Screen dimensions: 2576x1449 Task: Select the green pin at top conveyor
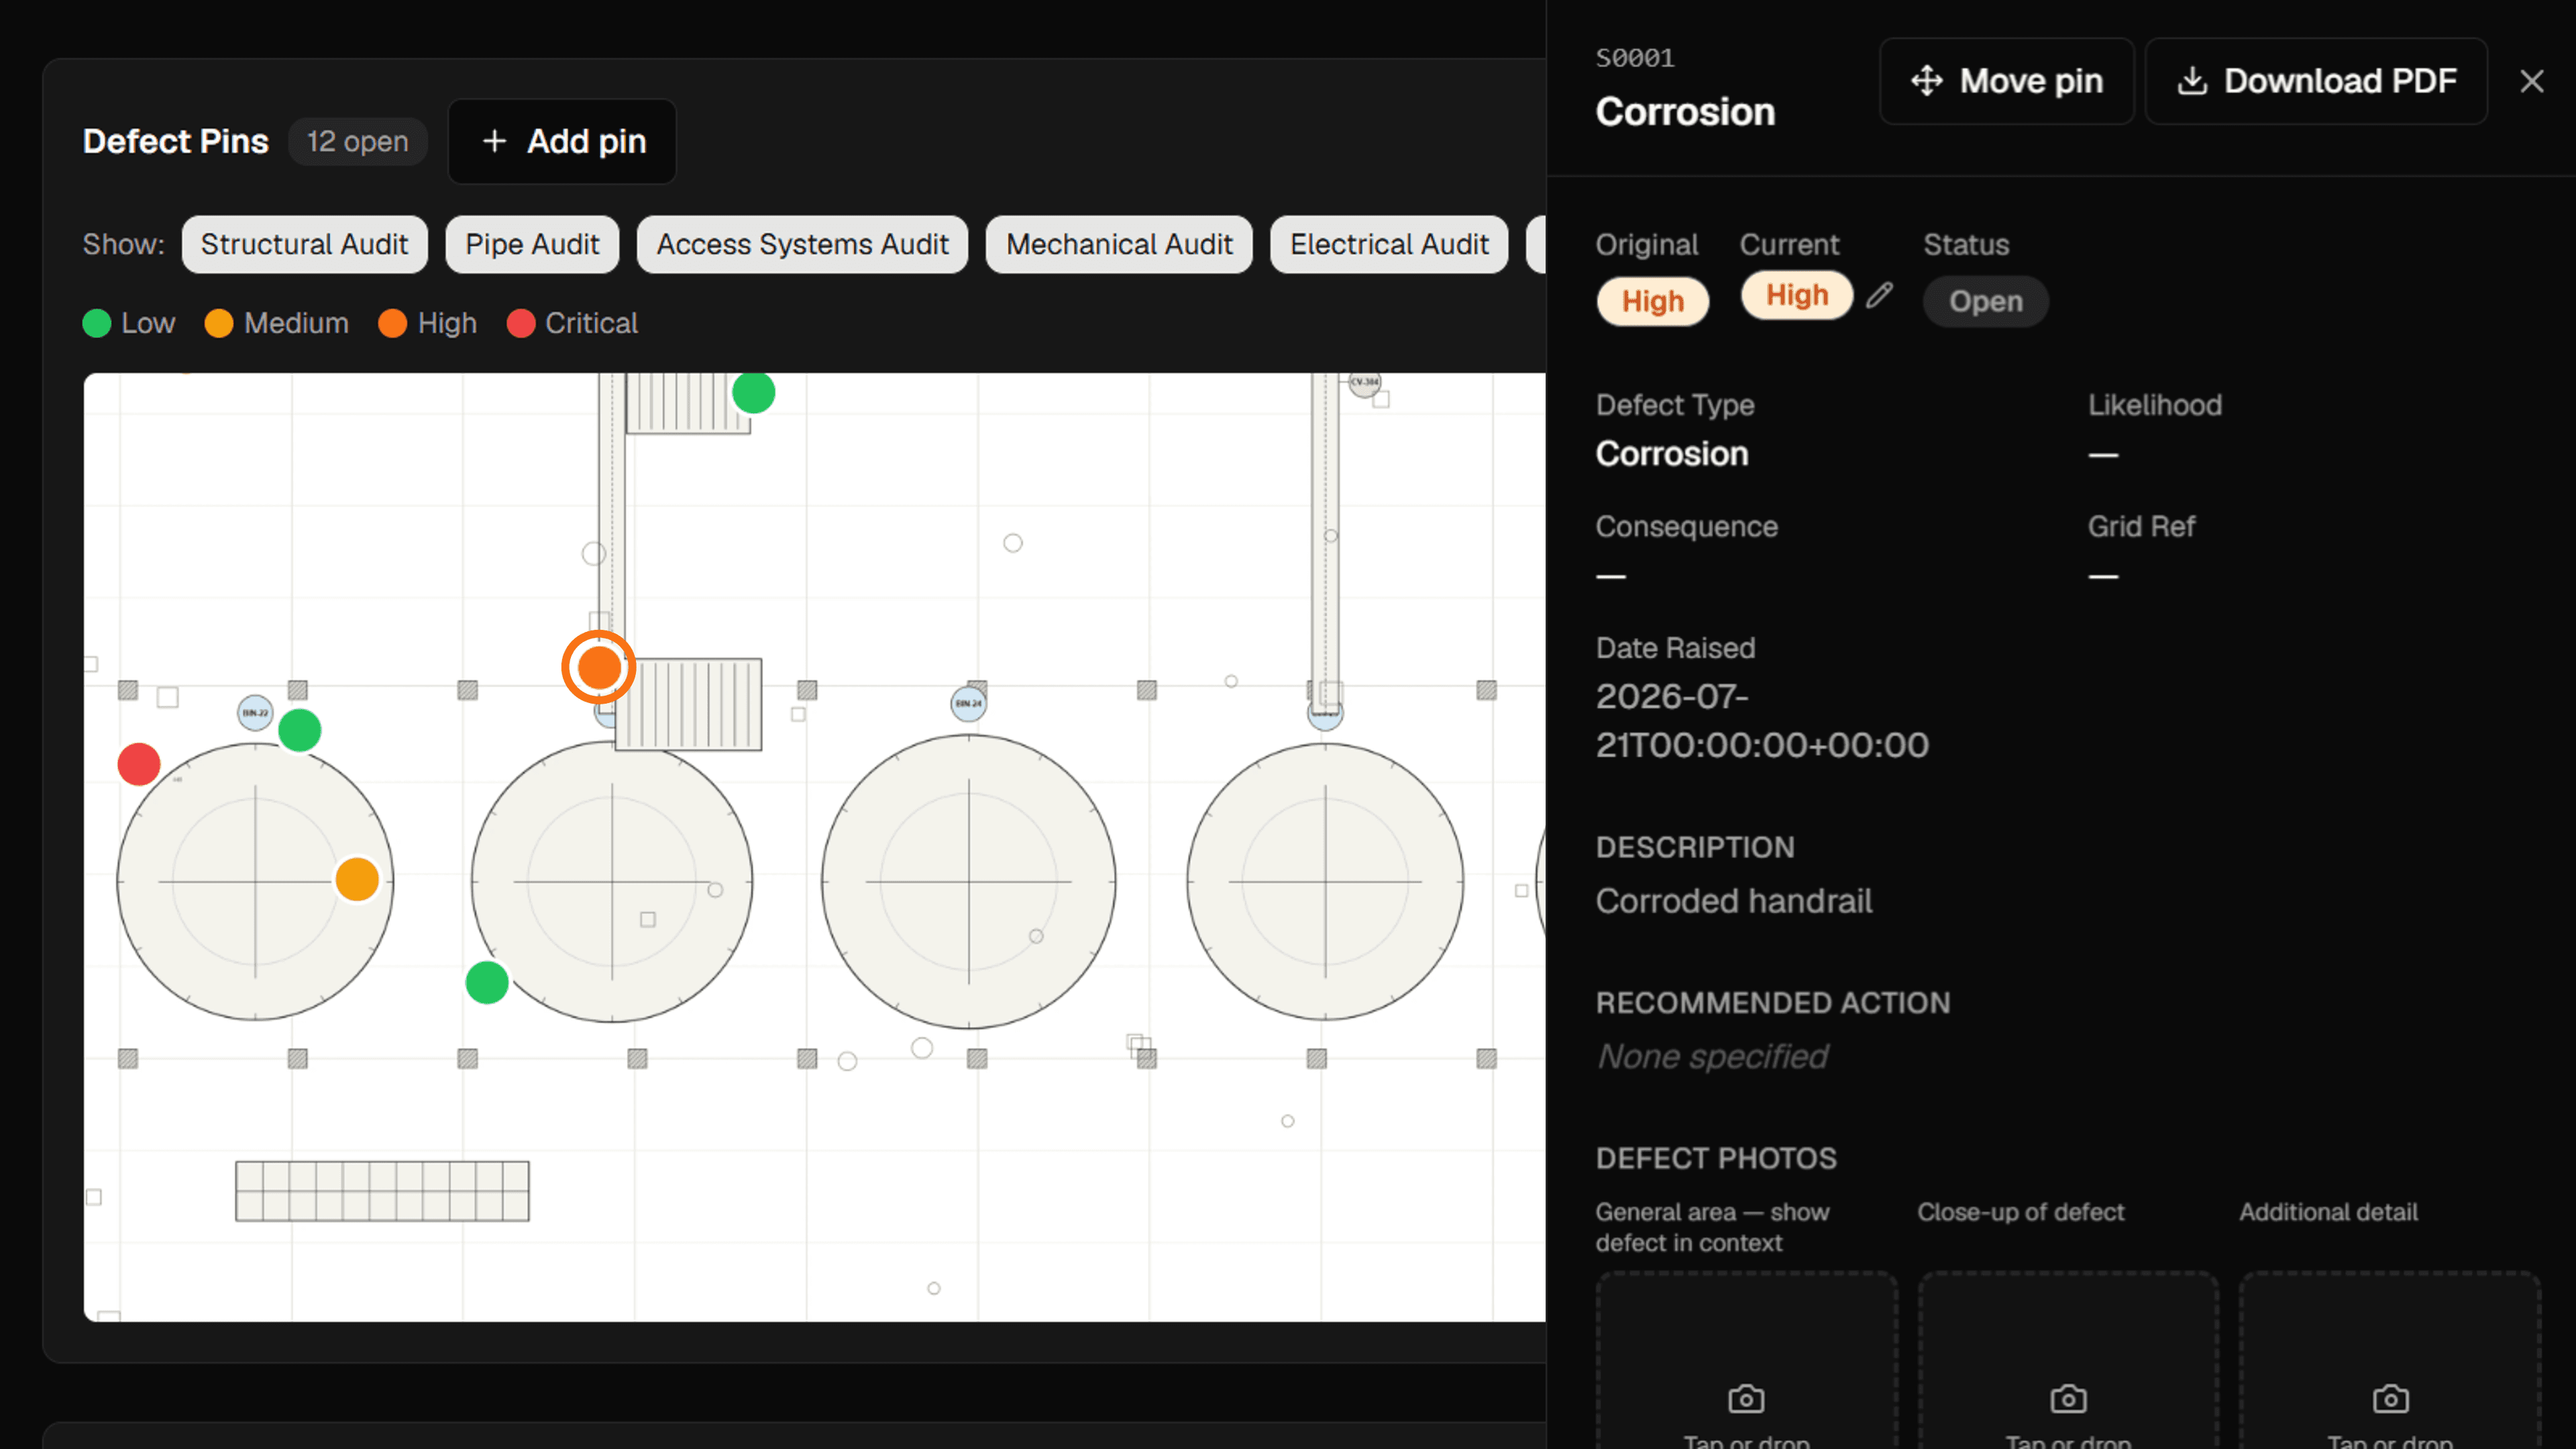754,392
